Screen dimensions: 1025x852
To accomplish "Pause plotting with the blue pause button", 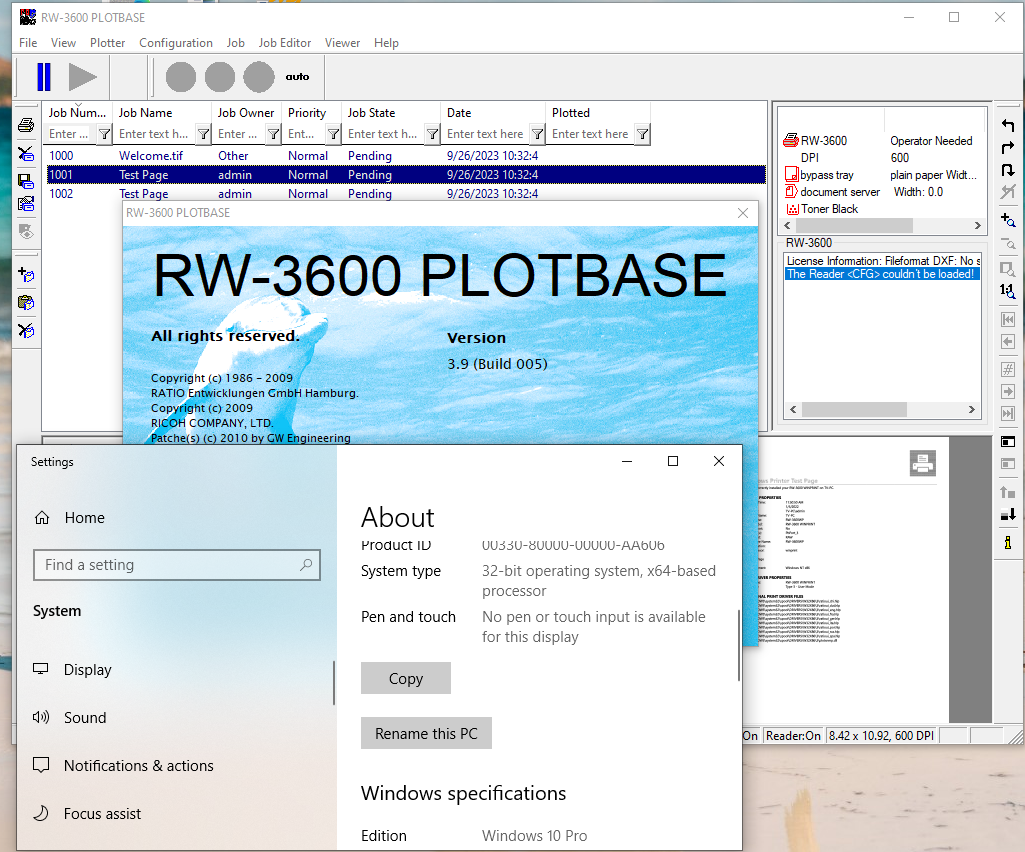I will point(44,77).
